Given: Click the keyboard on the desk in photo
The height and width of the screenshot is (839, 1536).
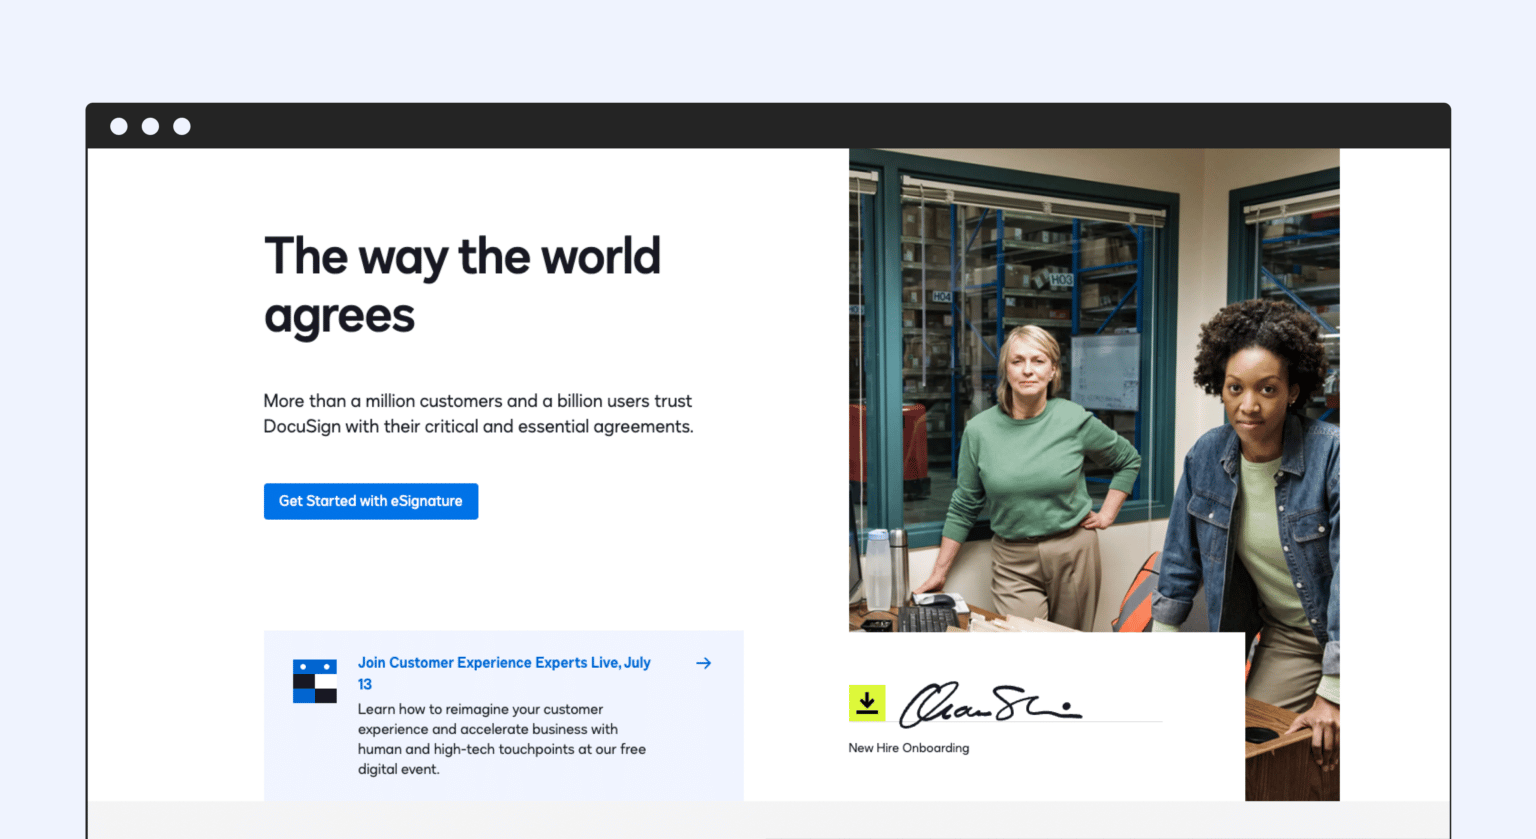Looking at the screenshot, I should point(928,617).
